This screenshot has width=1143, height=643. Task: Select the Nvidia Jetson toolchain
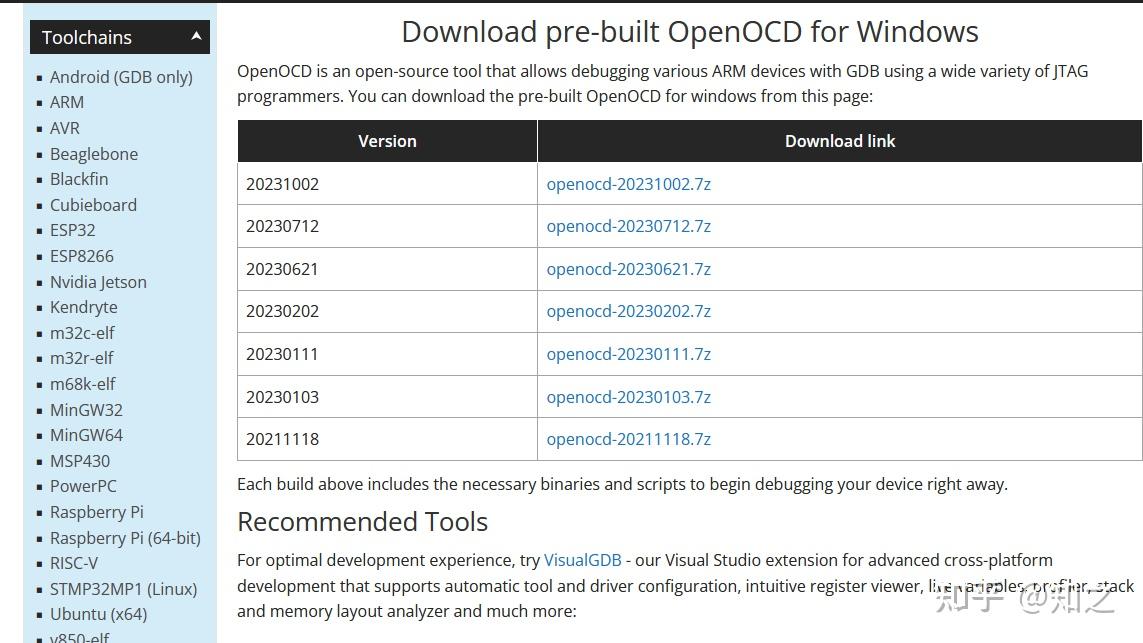tap(98, 281)
